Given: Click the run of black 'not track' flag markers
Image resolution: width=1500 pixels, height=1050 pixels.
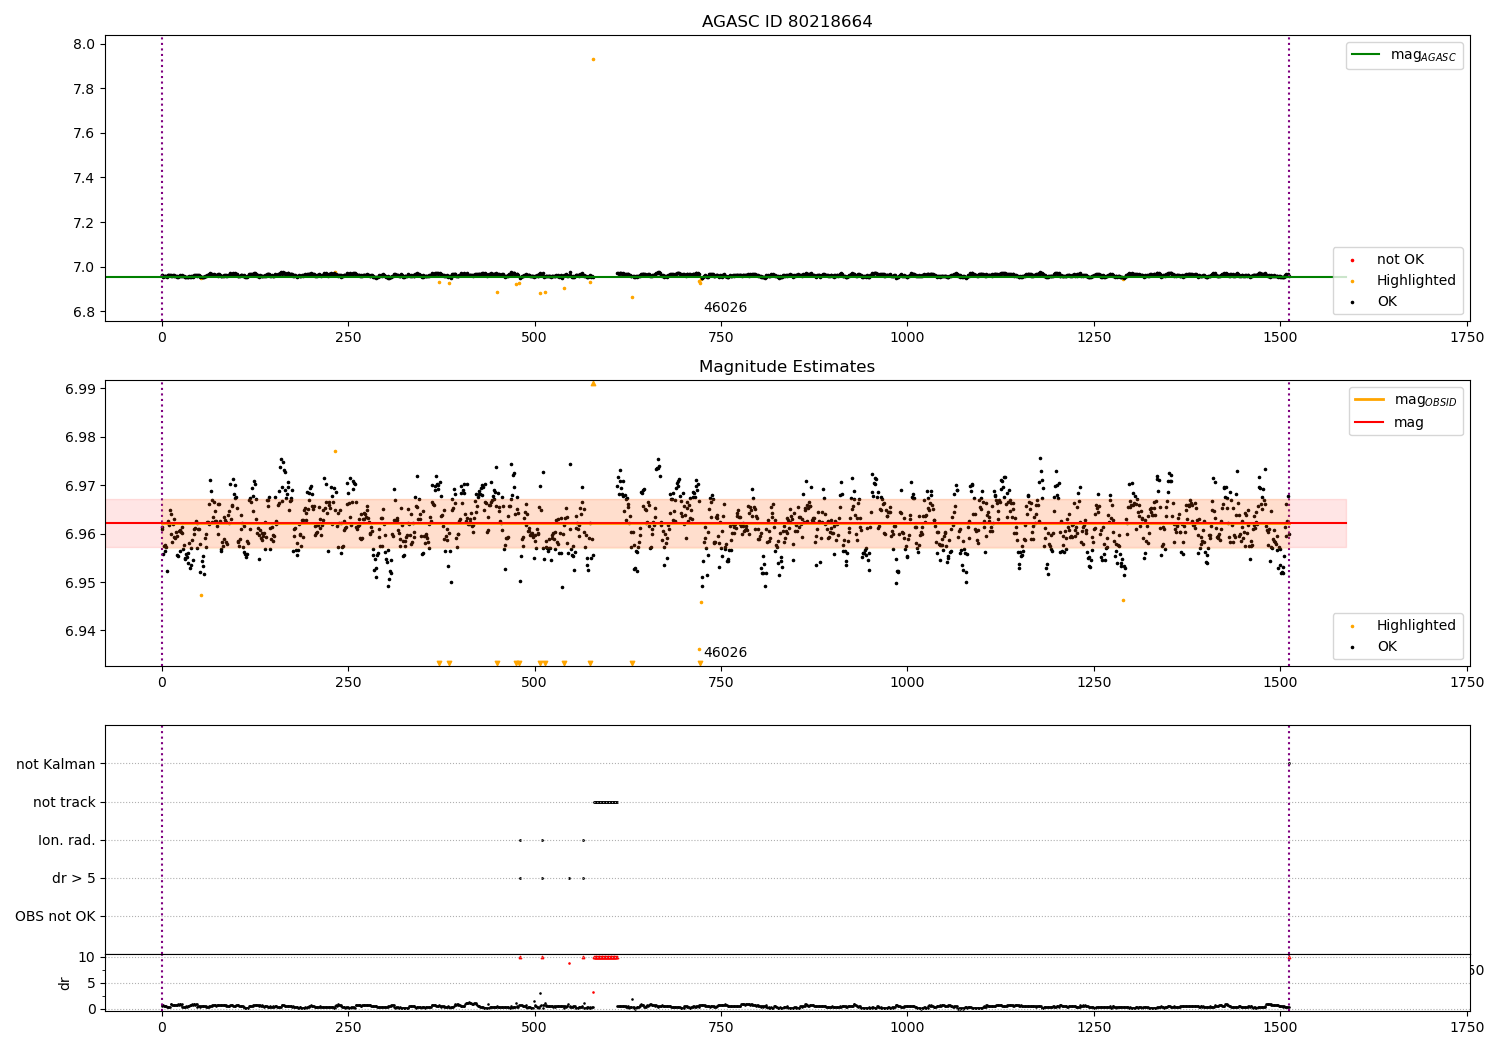Looking at the screenshot, I should point(606,802).
